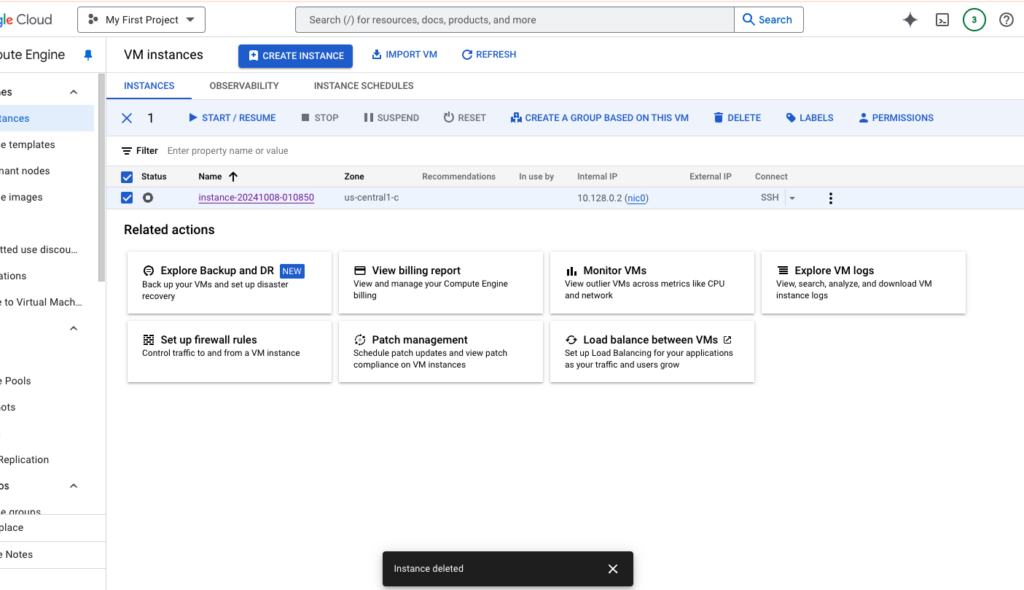Viewport: 1024px width, 590px height.
Task: Switch to the Instances tab
Action: [x=149, y=86]
